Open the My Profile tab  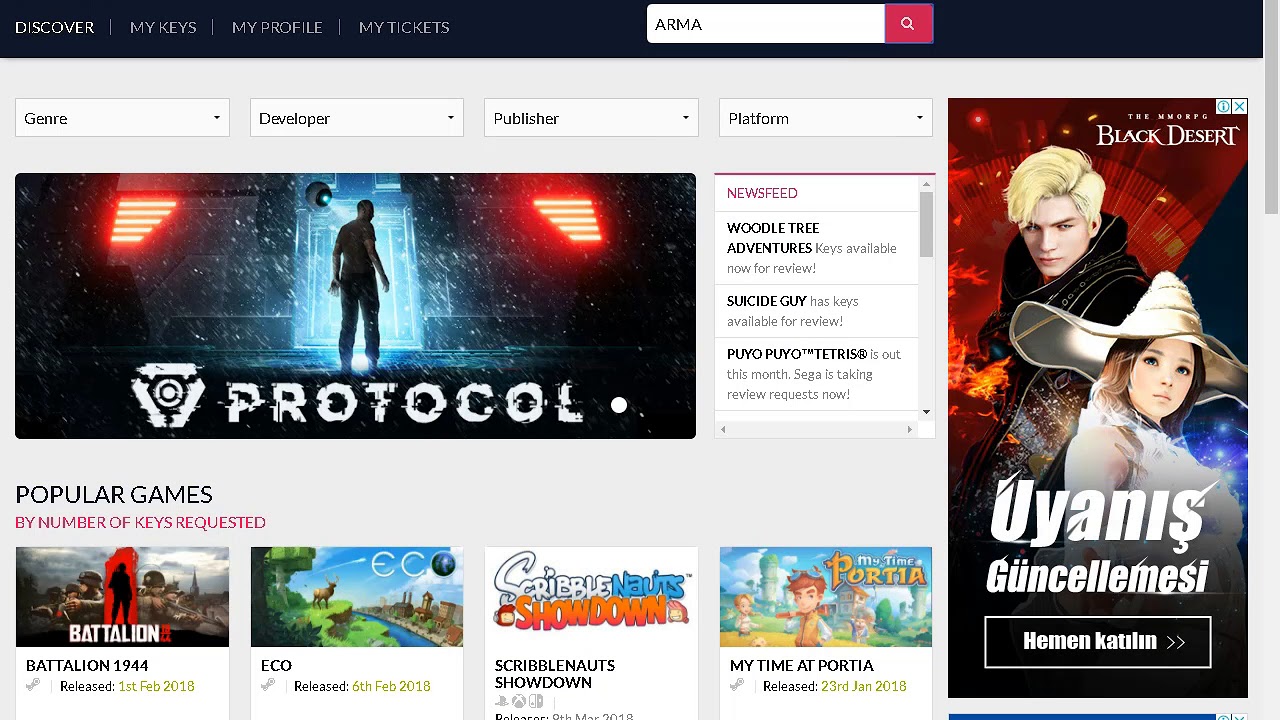point(277,27)
